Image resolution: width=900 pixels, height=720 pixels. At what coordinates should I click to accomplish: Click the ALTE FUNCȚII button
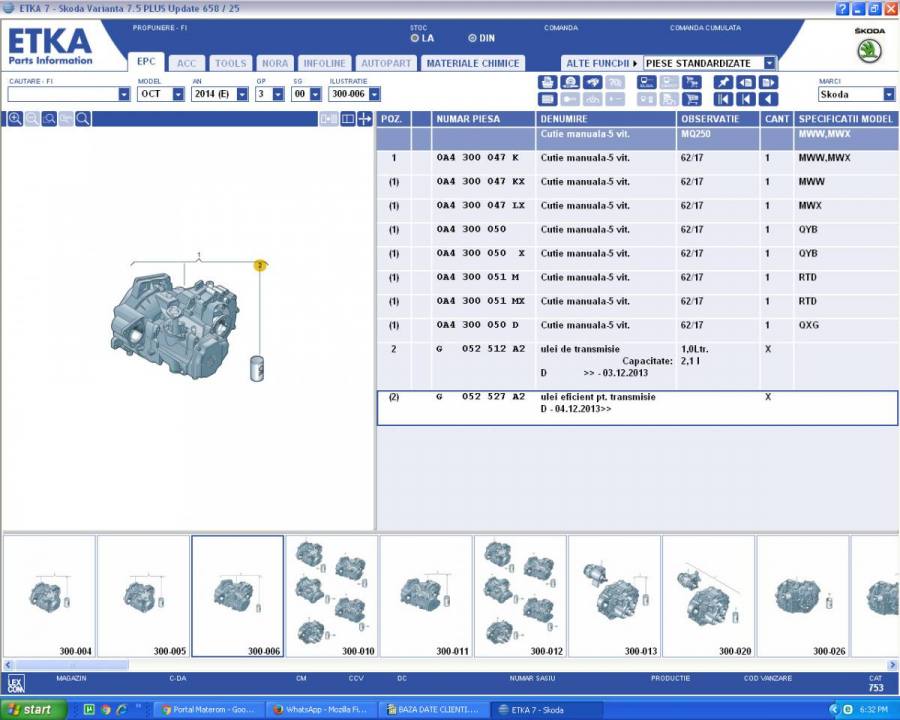tap(600, 63)
